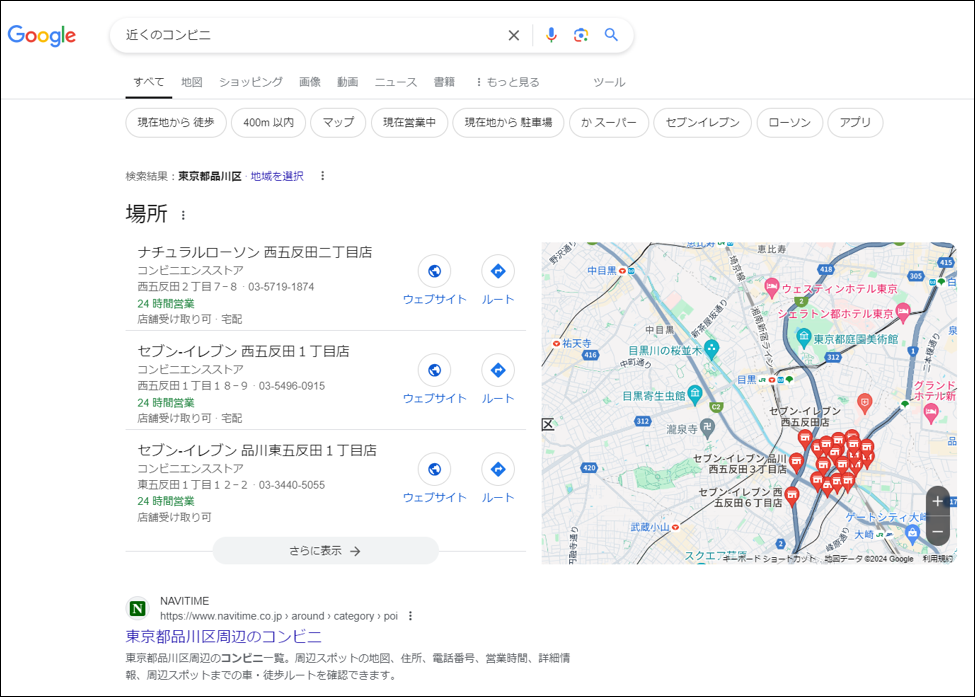Expand もっと見る tab menu
Viewport: 975px width, 697px height.
click(508, 82)
